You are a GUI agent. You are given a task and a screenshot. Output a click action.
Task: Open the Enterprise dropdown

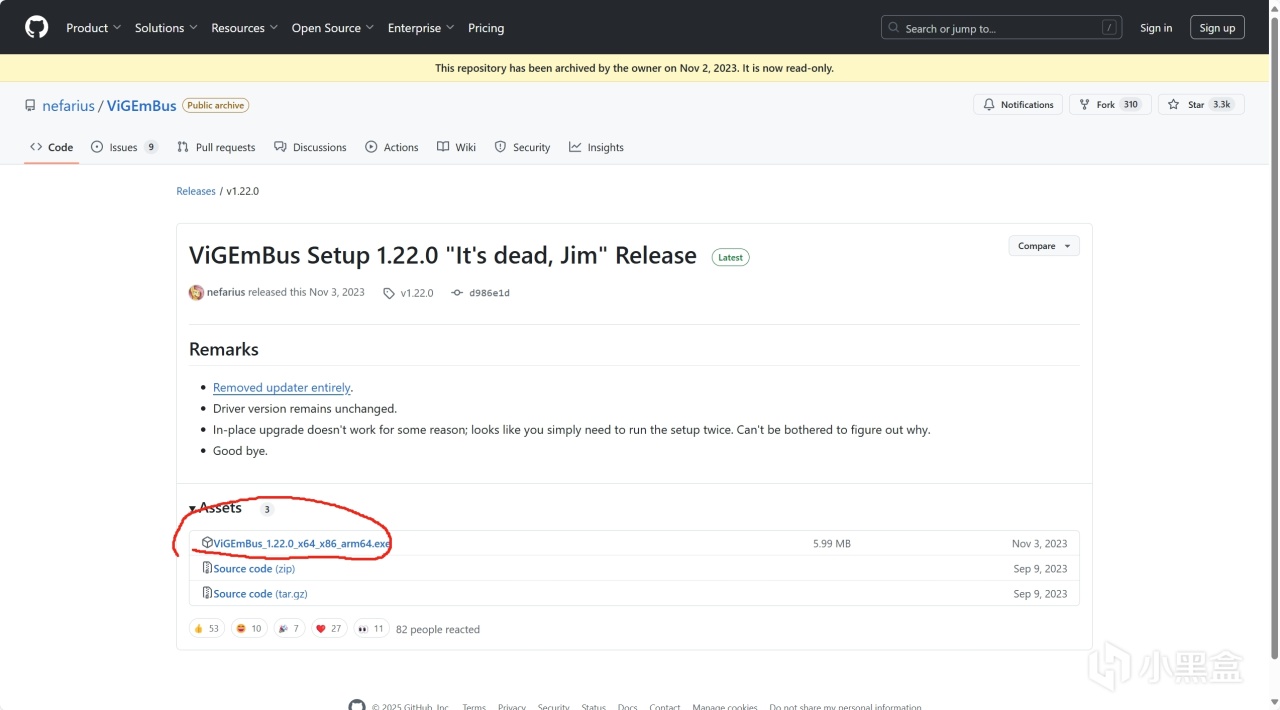click(421, 28)
